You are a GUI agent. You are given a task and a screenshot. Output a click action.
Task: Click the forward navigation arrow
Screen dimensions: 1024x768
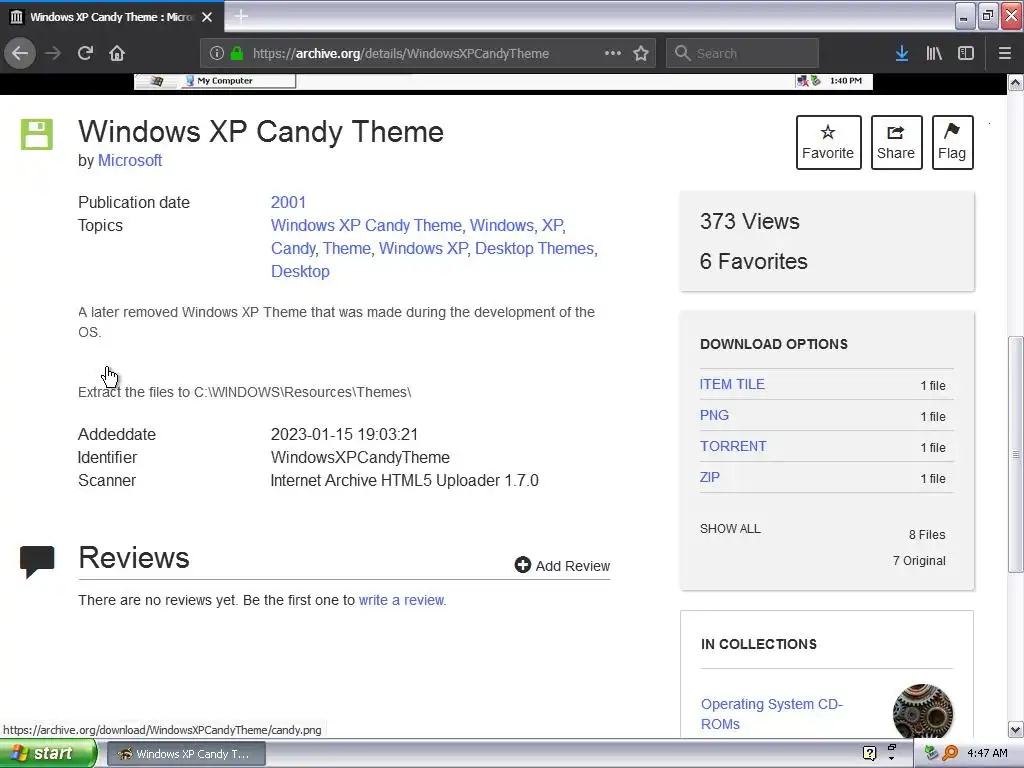coord(53,53)
